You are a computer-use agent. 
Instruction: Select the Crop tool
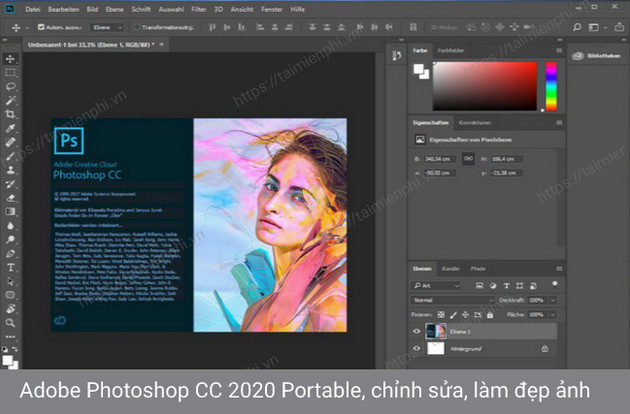(10, 114)
